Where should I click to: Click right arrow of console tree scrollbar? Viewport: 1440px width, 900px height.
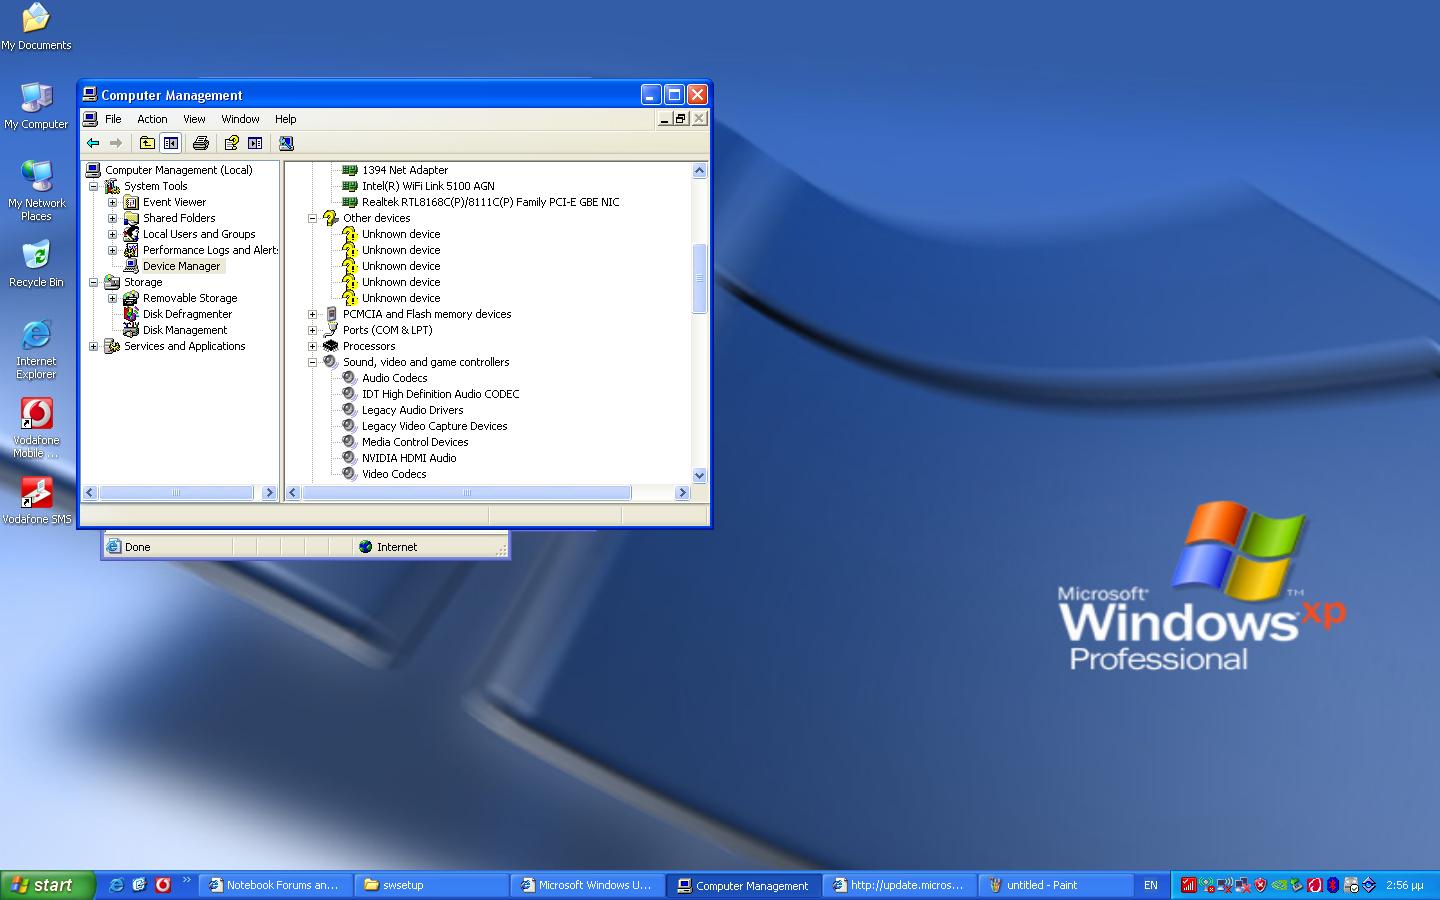click(268, 492)
